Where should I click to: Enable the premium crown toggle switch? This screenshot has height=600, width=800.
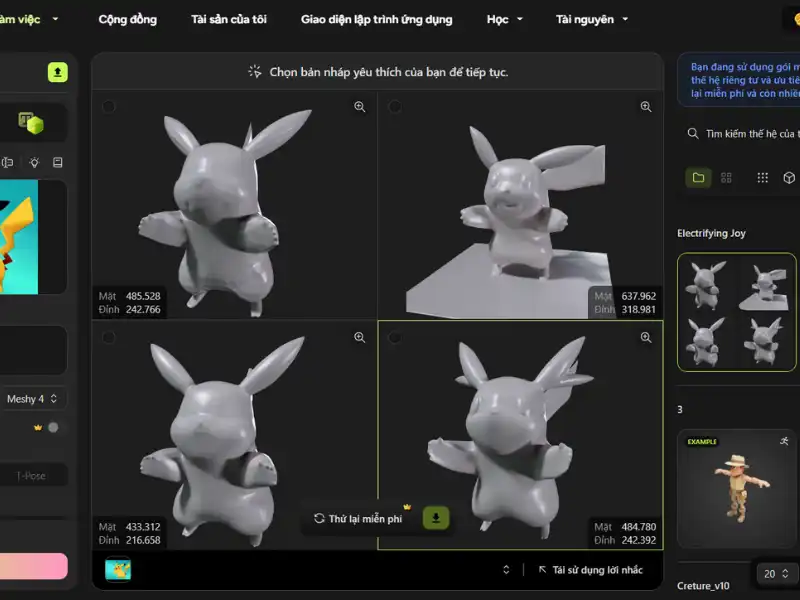click(x=52, y=425)
